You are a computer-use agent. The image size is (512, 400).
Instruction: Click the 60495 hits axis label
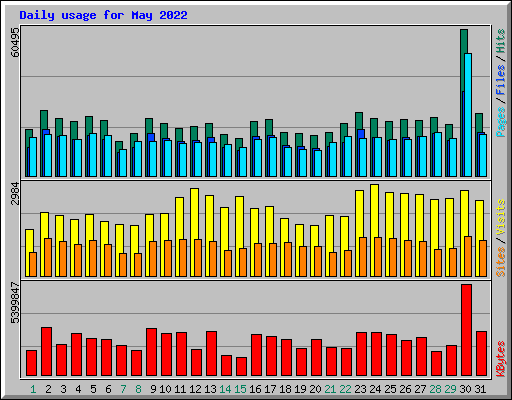(x=15, y=42)
